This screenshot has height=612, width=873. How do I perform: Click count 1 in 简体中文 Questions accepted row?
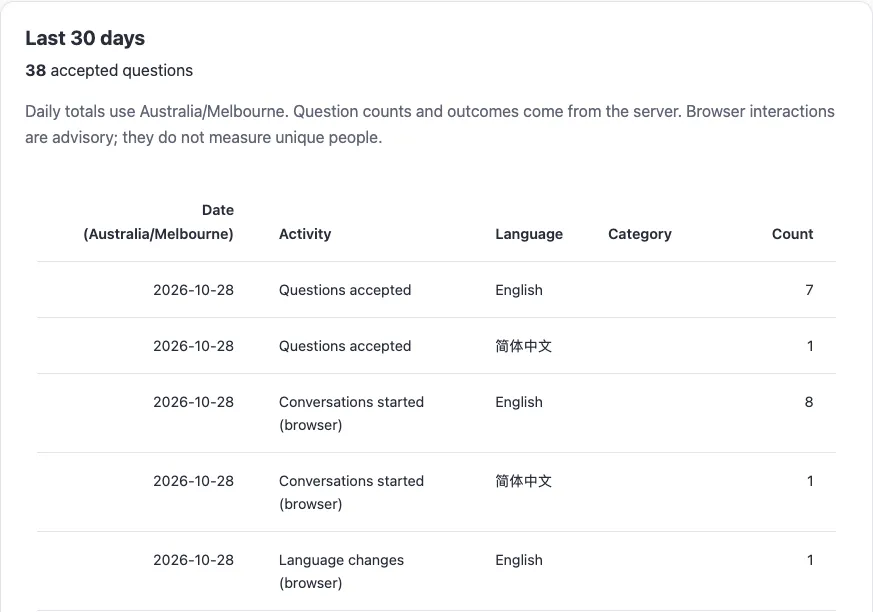click(x=810, y=346)
